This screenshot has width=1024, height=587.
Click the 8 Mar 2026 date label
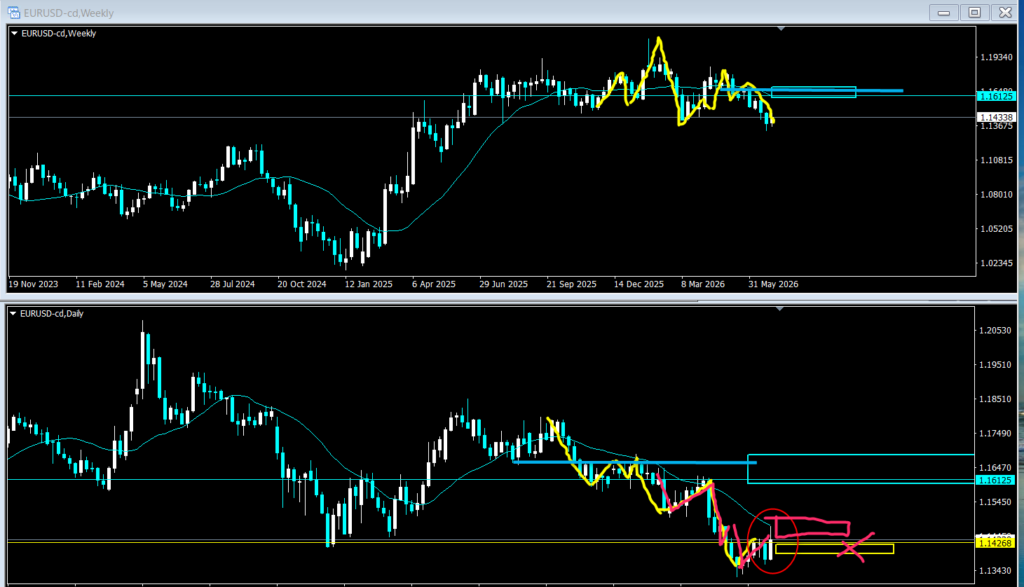click(x=703, y=284)
